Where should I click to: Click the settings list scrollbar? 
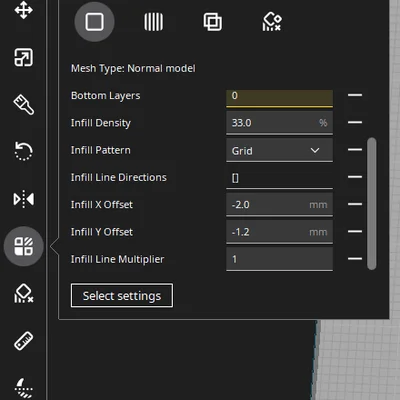pos(372,204)
